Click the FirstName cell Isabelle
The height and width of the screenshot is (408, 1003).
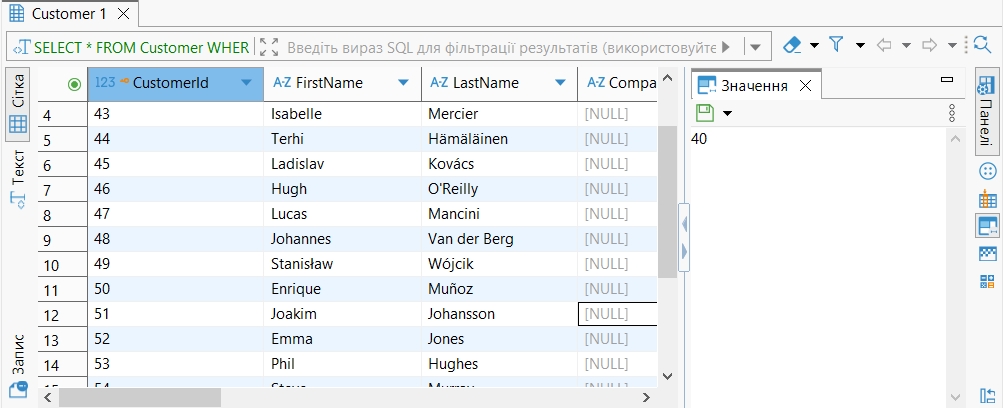342,114
